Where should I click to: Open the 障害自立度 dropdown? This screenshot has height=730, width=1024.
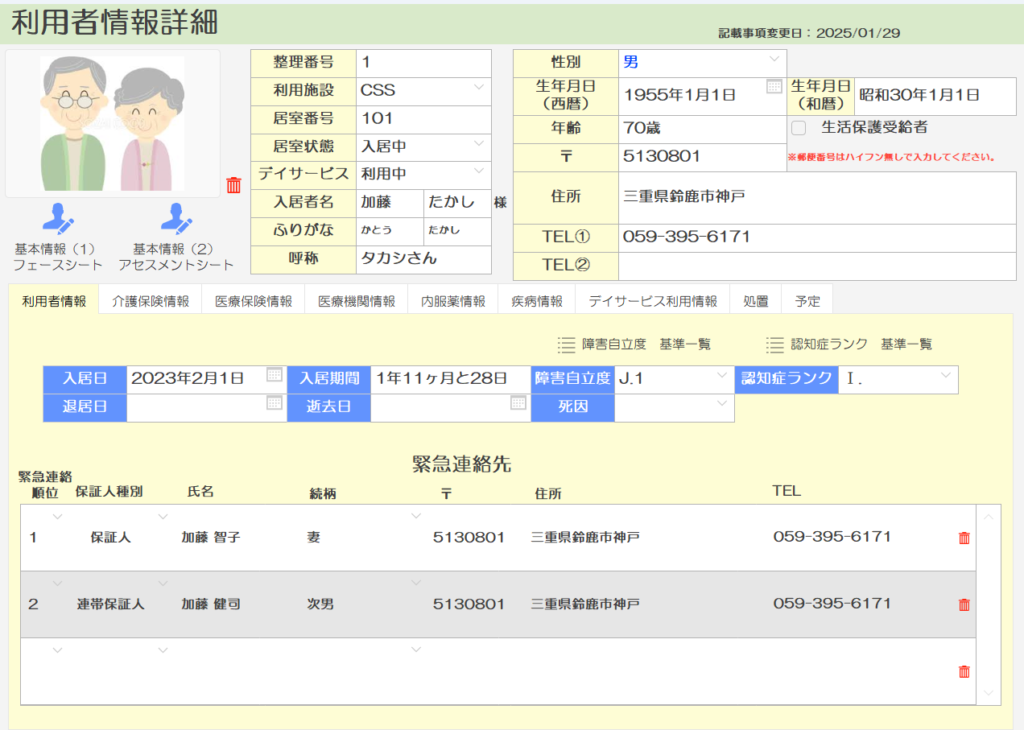722,376
